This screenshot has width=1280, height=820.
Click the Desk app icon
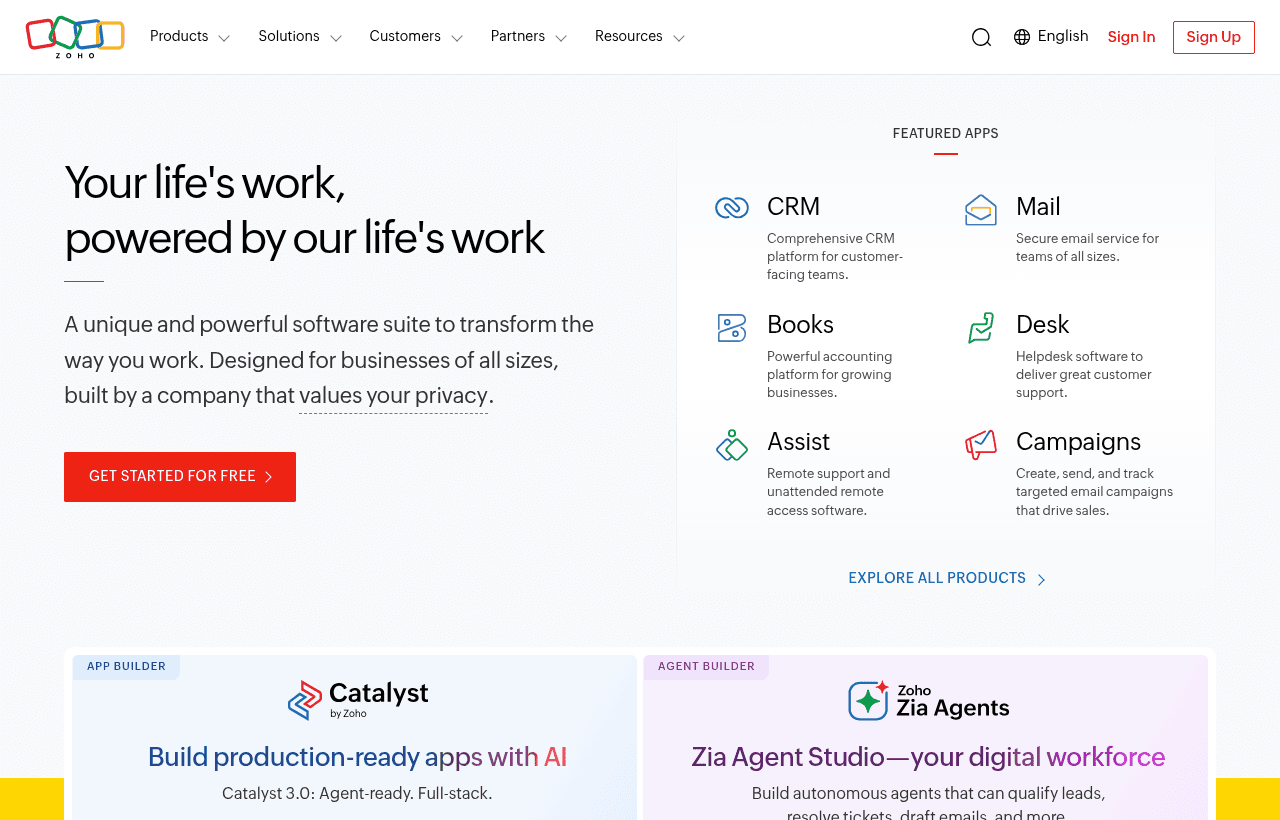click(981, 327)
